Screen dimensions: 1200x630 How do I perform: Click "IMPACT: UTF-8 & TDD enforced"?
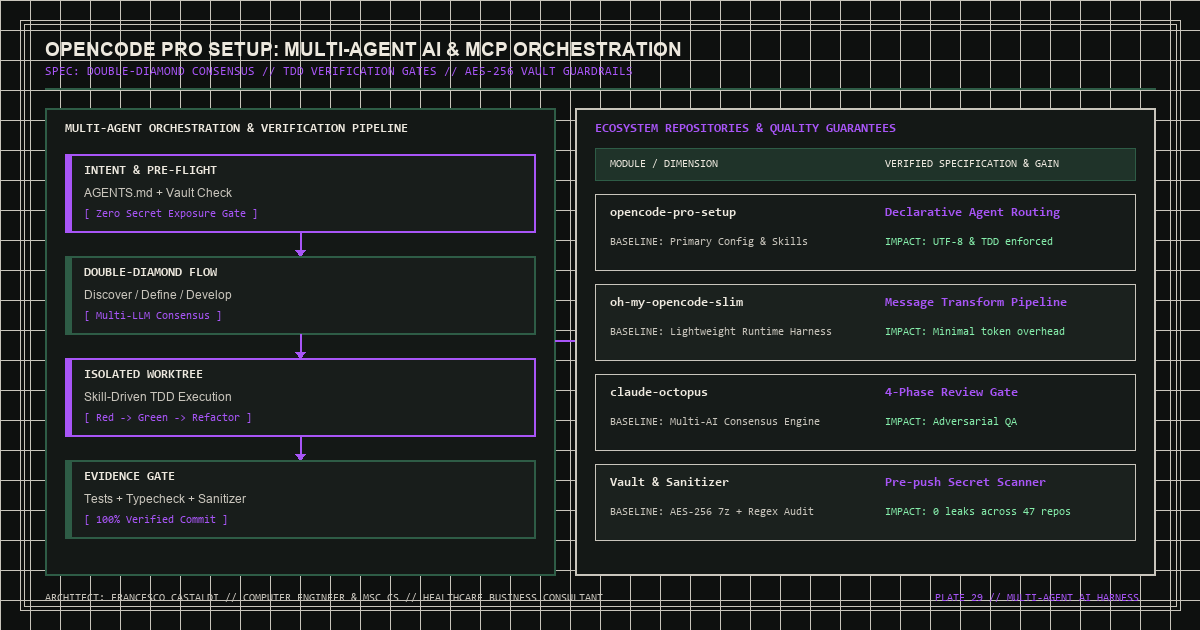[x=969, y=242]
